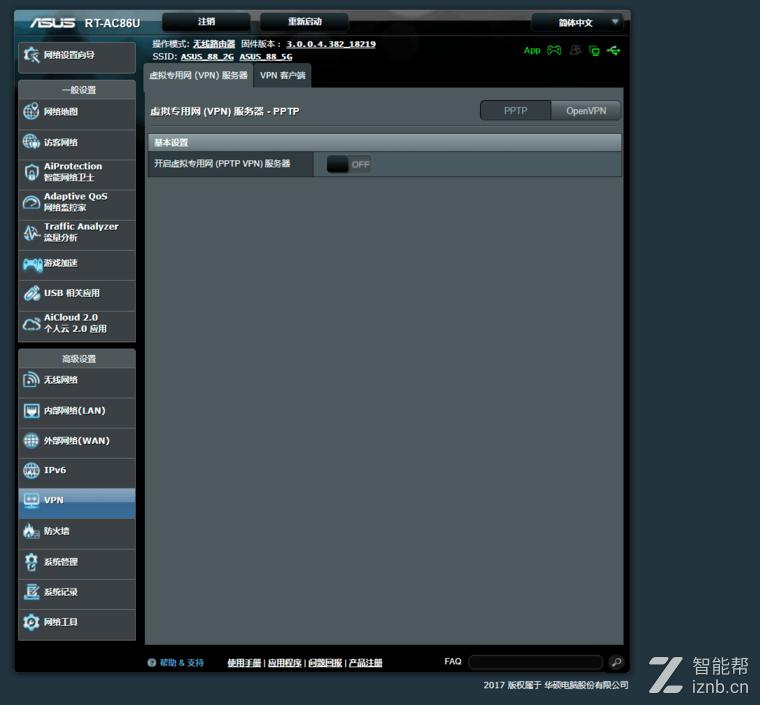This screenshot has width=760, height=705.
Task: Open 外部网络(WAN) menu item
Action: click(77, 441)
